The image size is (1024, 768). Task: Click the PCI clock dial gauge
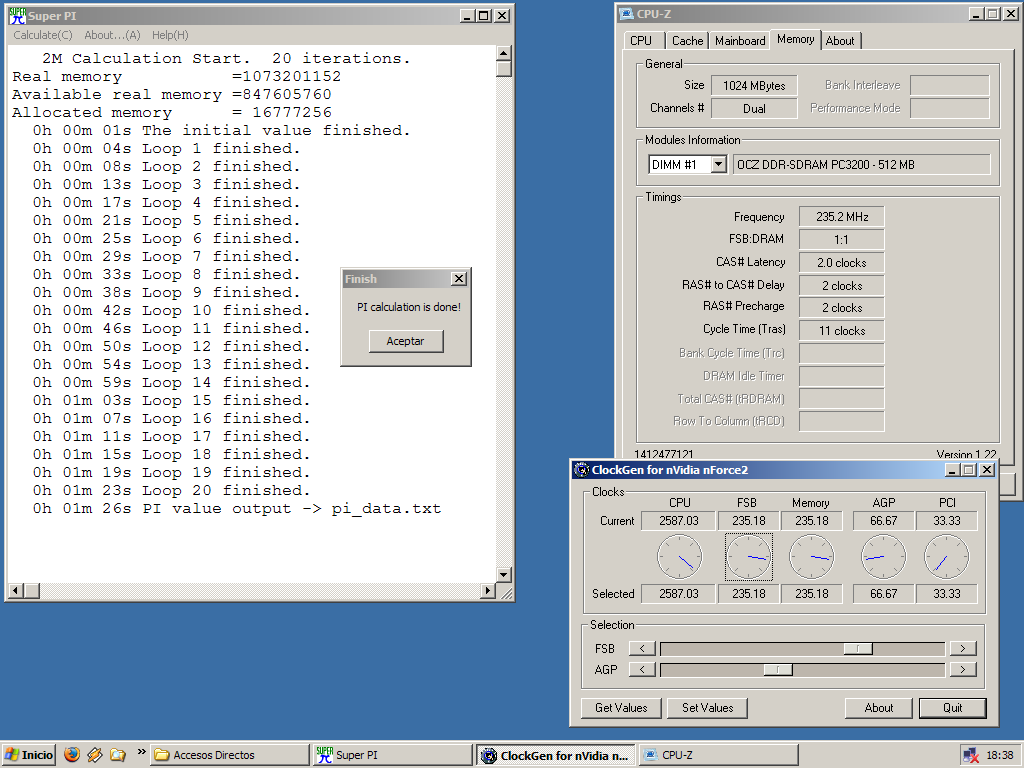click(946, 557)
